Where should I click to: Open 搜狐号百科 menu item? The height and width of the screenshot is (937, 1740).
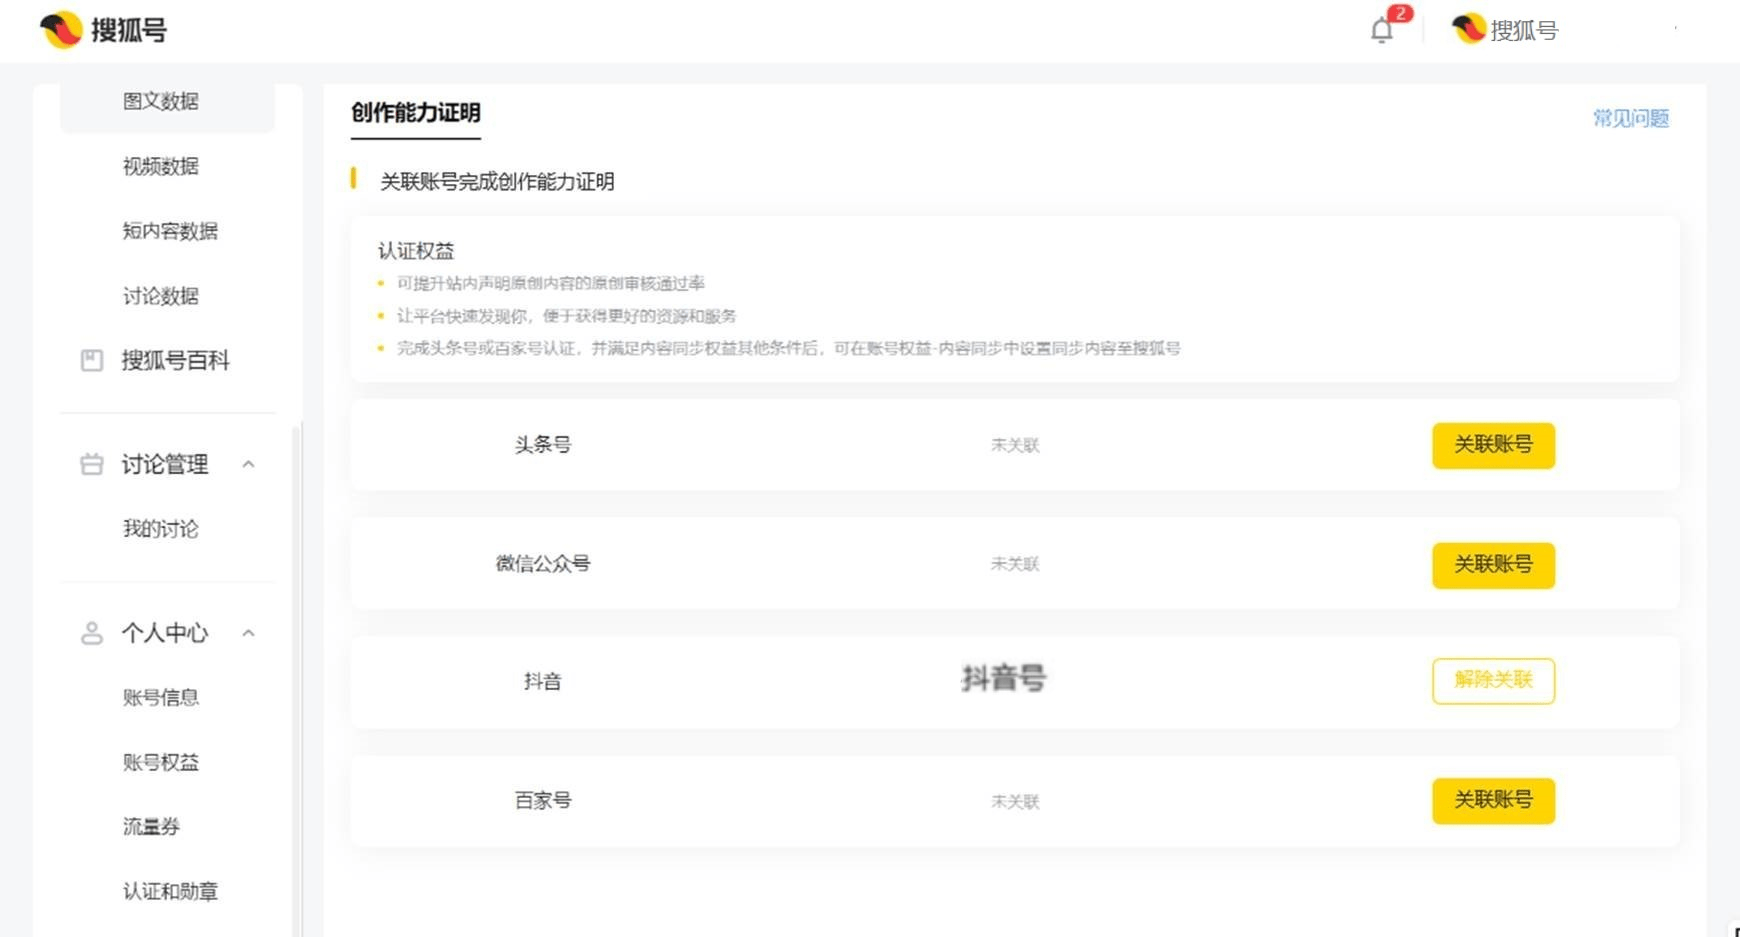pyautogui.click(x=176, y=360)
